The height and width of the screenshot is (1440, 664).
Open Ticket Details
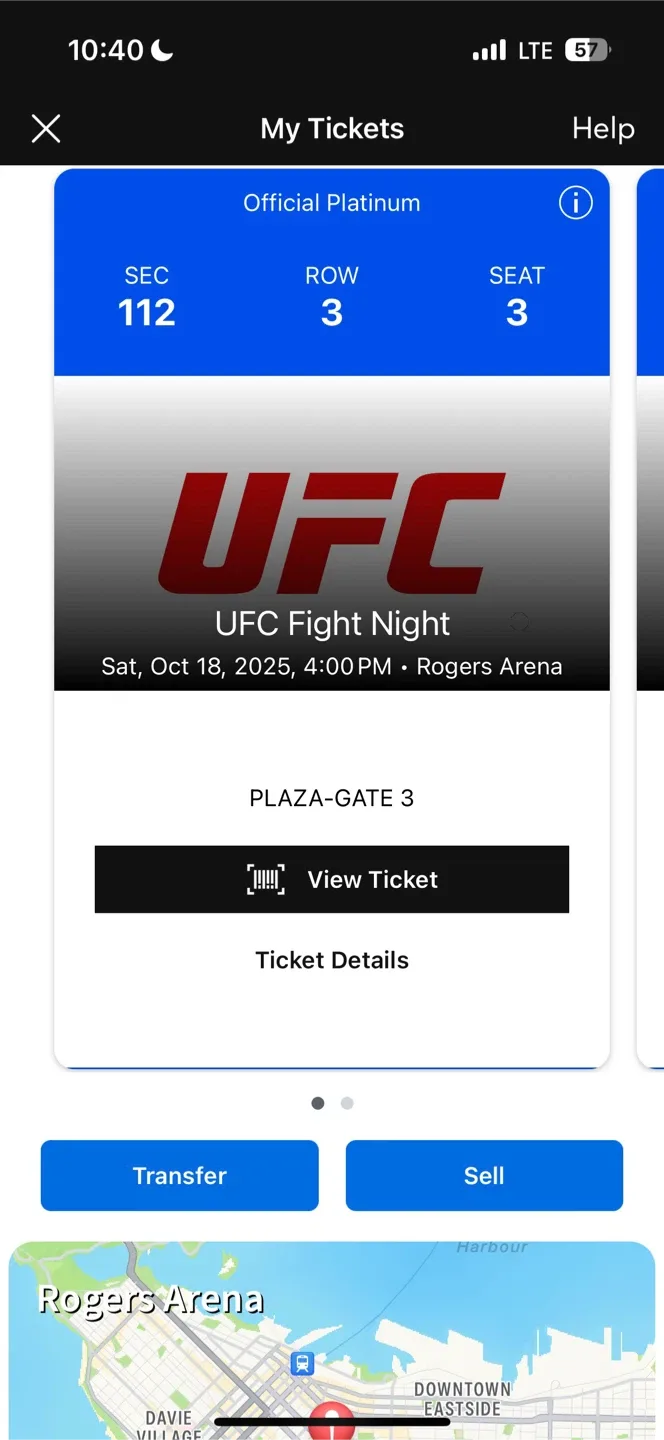[x=332, y=960]
